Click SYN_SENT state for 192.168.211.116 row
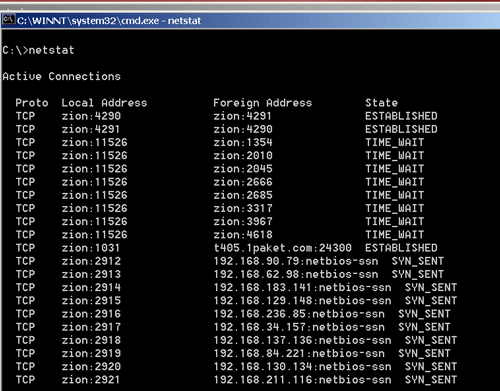Viewport: 500px width, 391px height. click(x=431, y=380)
